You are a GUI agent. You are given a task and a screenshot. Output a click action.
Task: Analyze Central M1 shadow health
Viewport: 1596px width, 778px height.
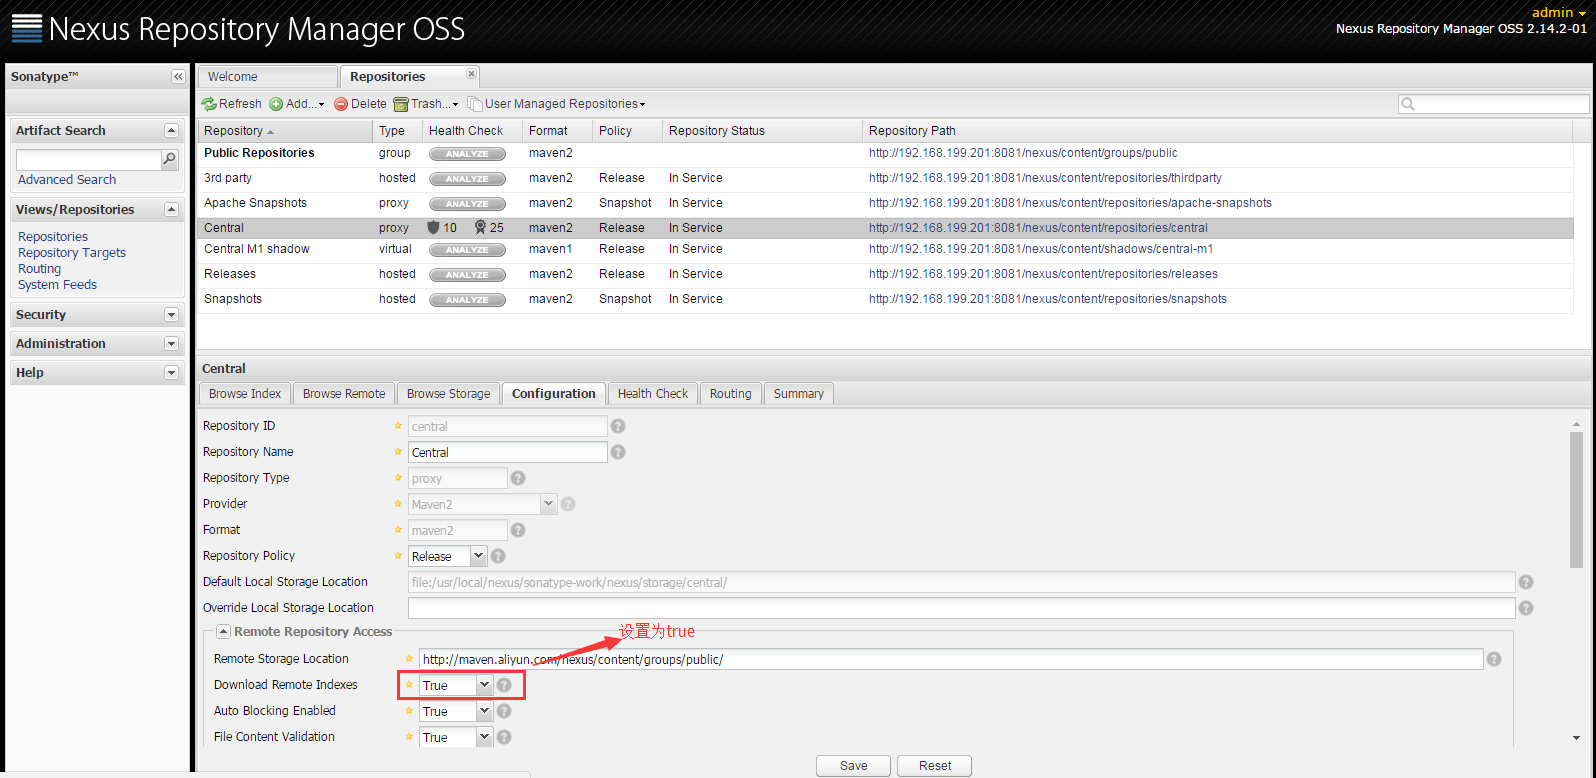(x=467, y=250)
